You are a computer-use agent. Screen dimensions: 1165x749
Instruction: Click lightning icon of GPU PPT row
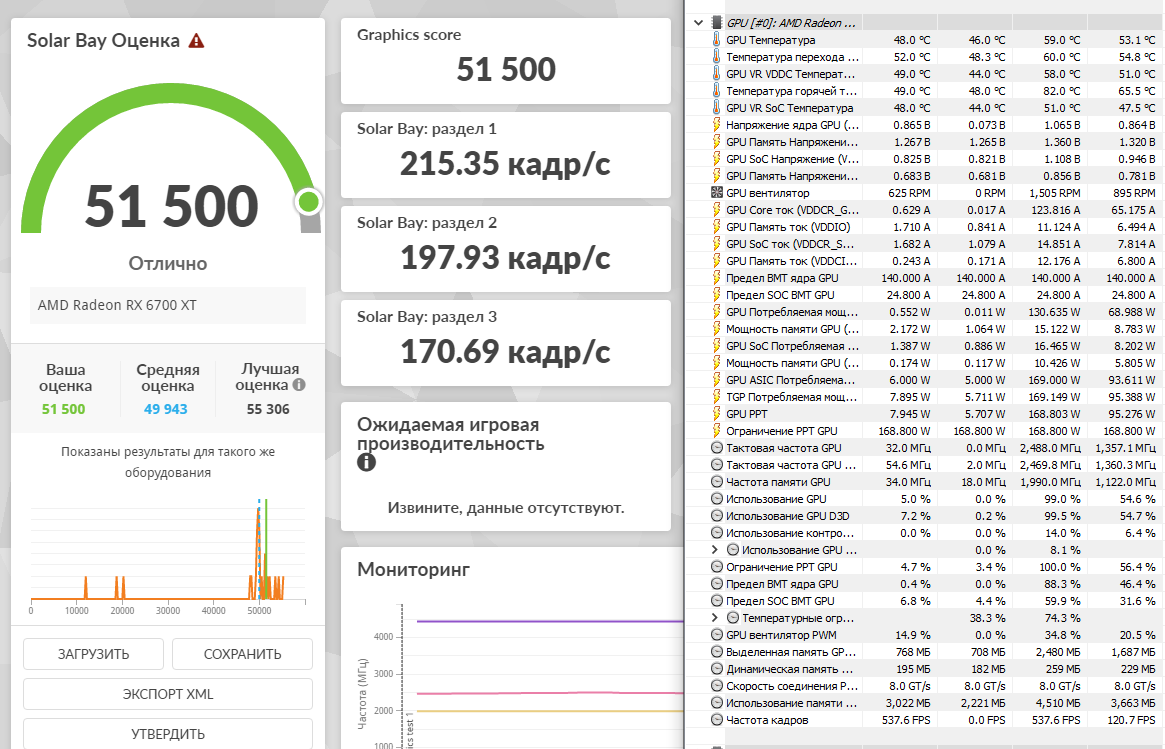pyautogui.click(x=716, y=413)
